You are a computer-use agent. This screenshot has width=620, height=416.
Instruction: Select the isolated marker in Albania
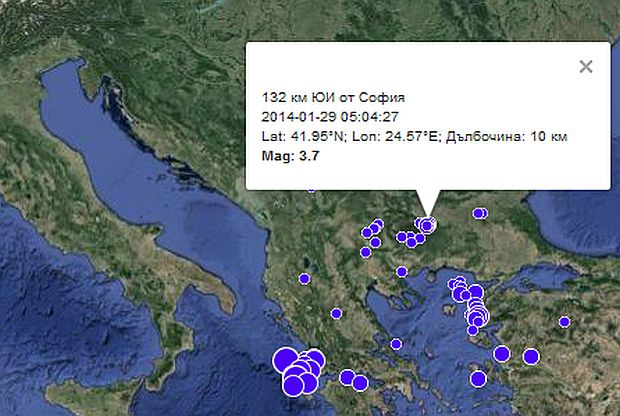tap(304, 279)
